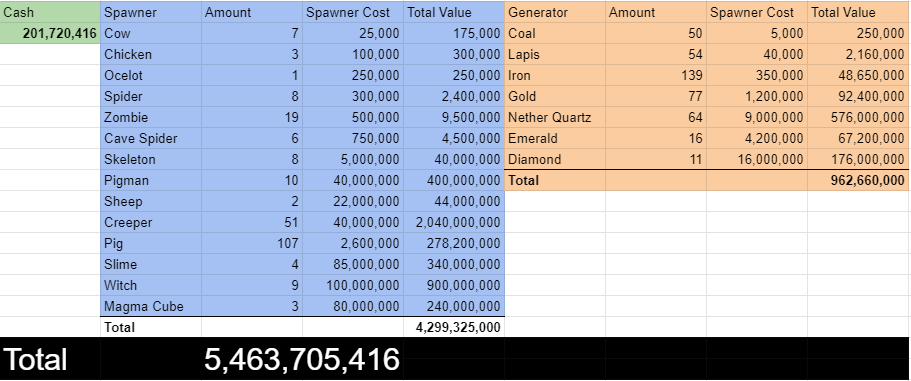Screen dimensions: 911x381
Task: Select the Spawner column header cell
Action: click(x=151, y=12)
